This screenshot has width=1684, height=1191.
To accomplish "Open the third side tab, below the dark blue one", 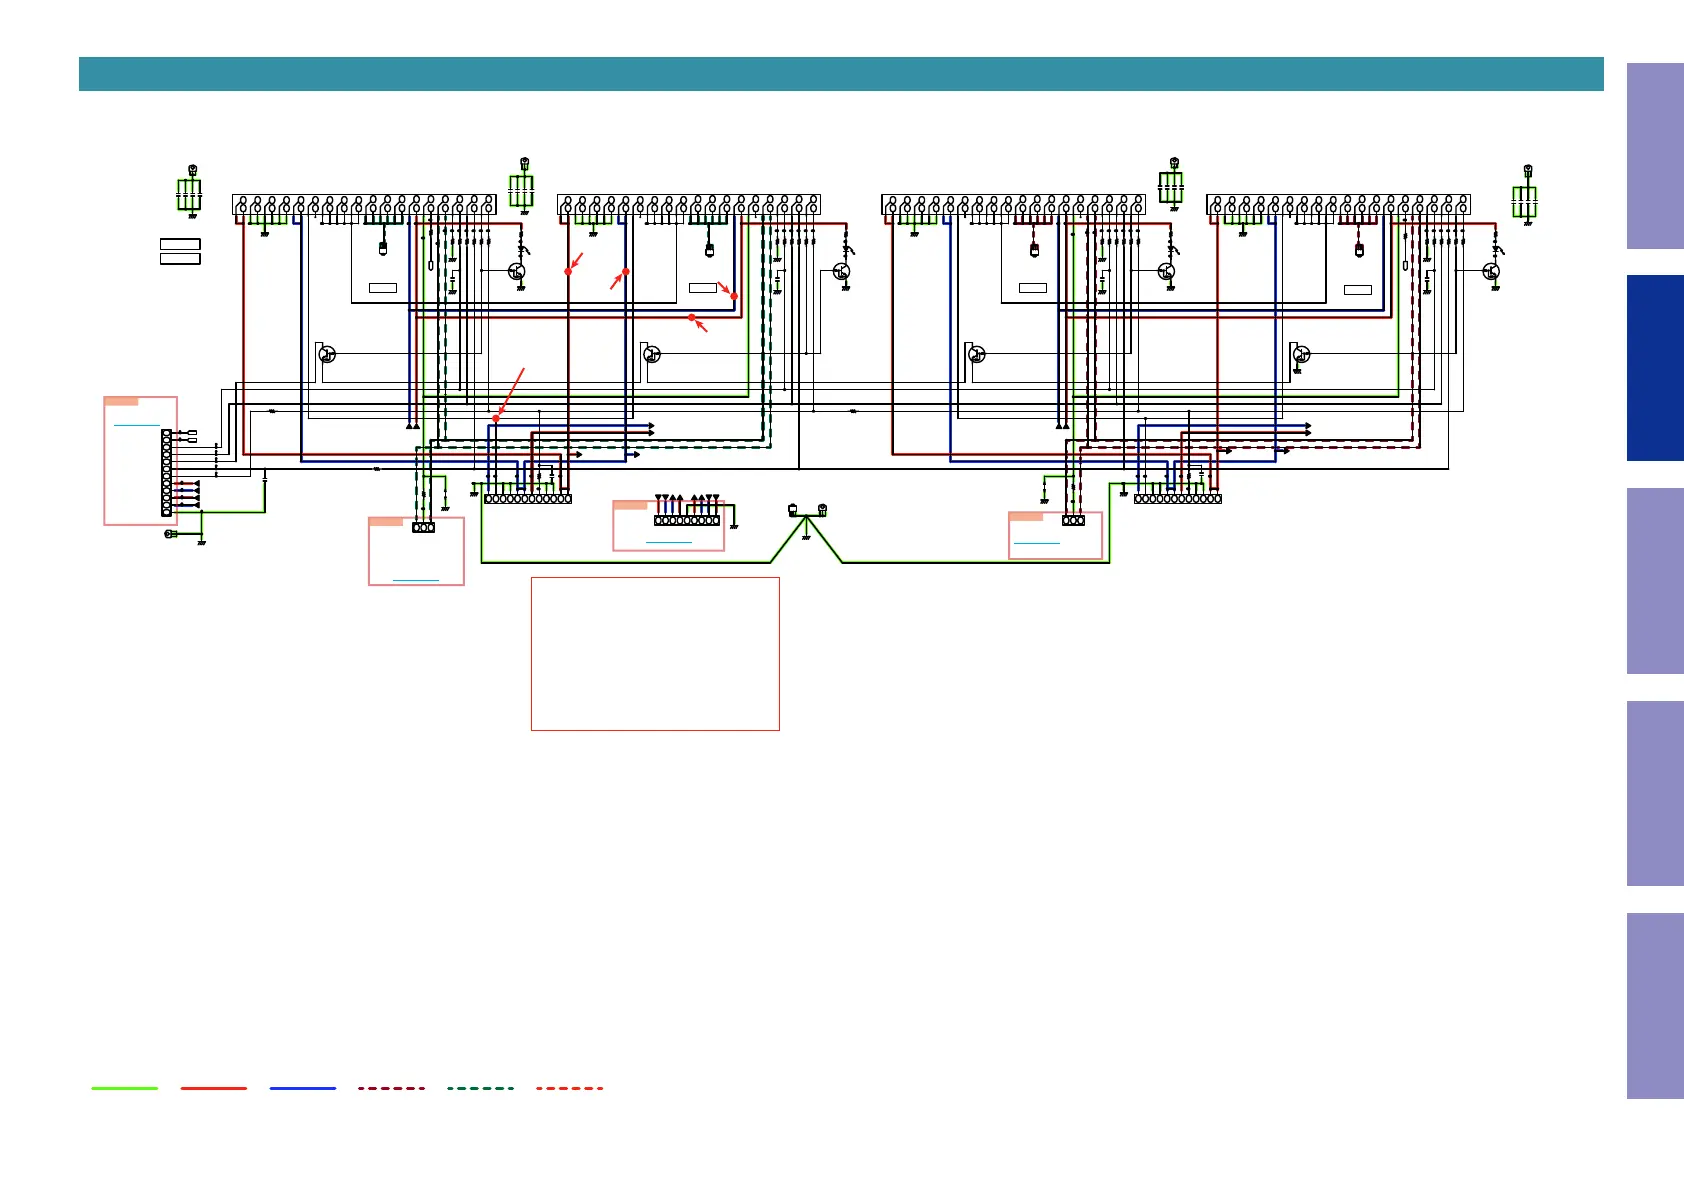I will (x=1655, y=581).
